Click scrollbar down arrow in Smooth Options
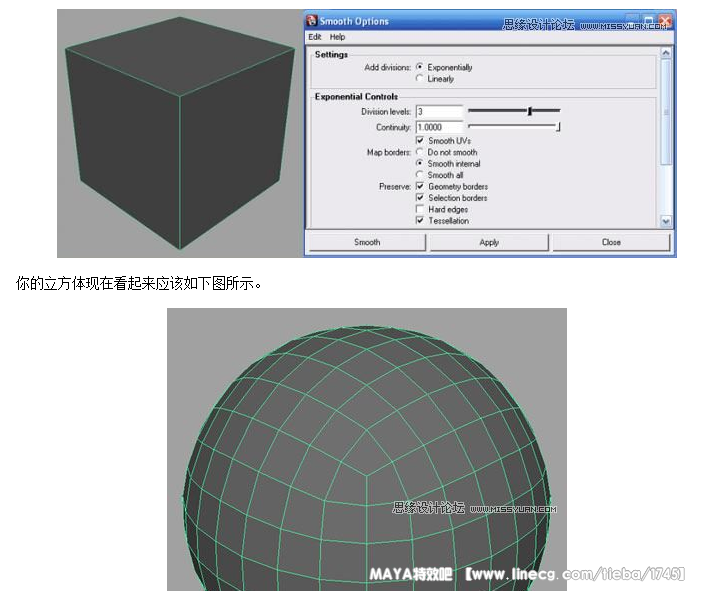 coord(666,221)
